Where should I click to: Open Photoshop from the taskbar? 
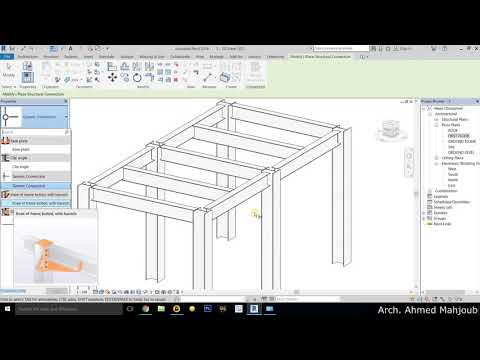click(x=208, y=309)
